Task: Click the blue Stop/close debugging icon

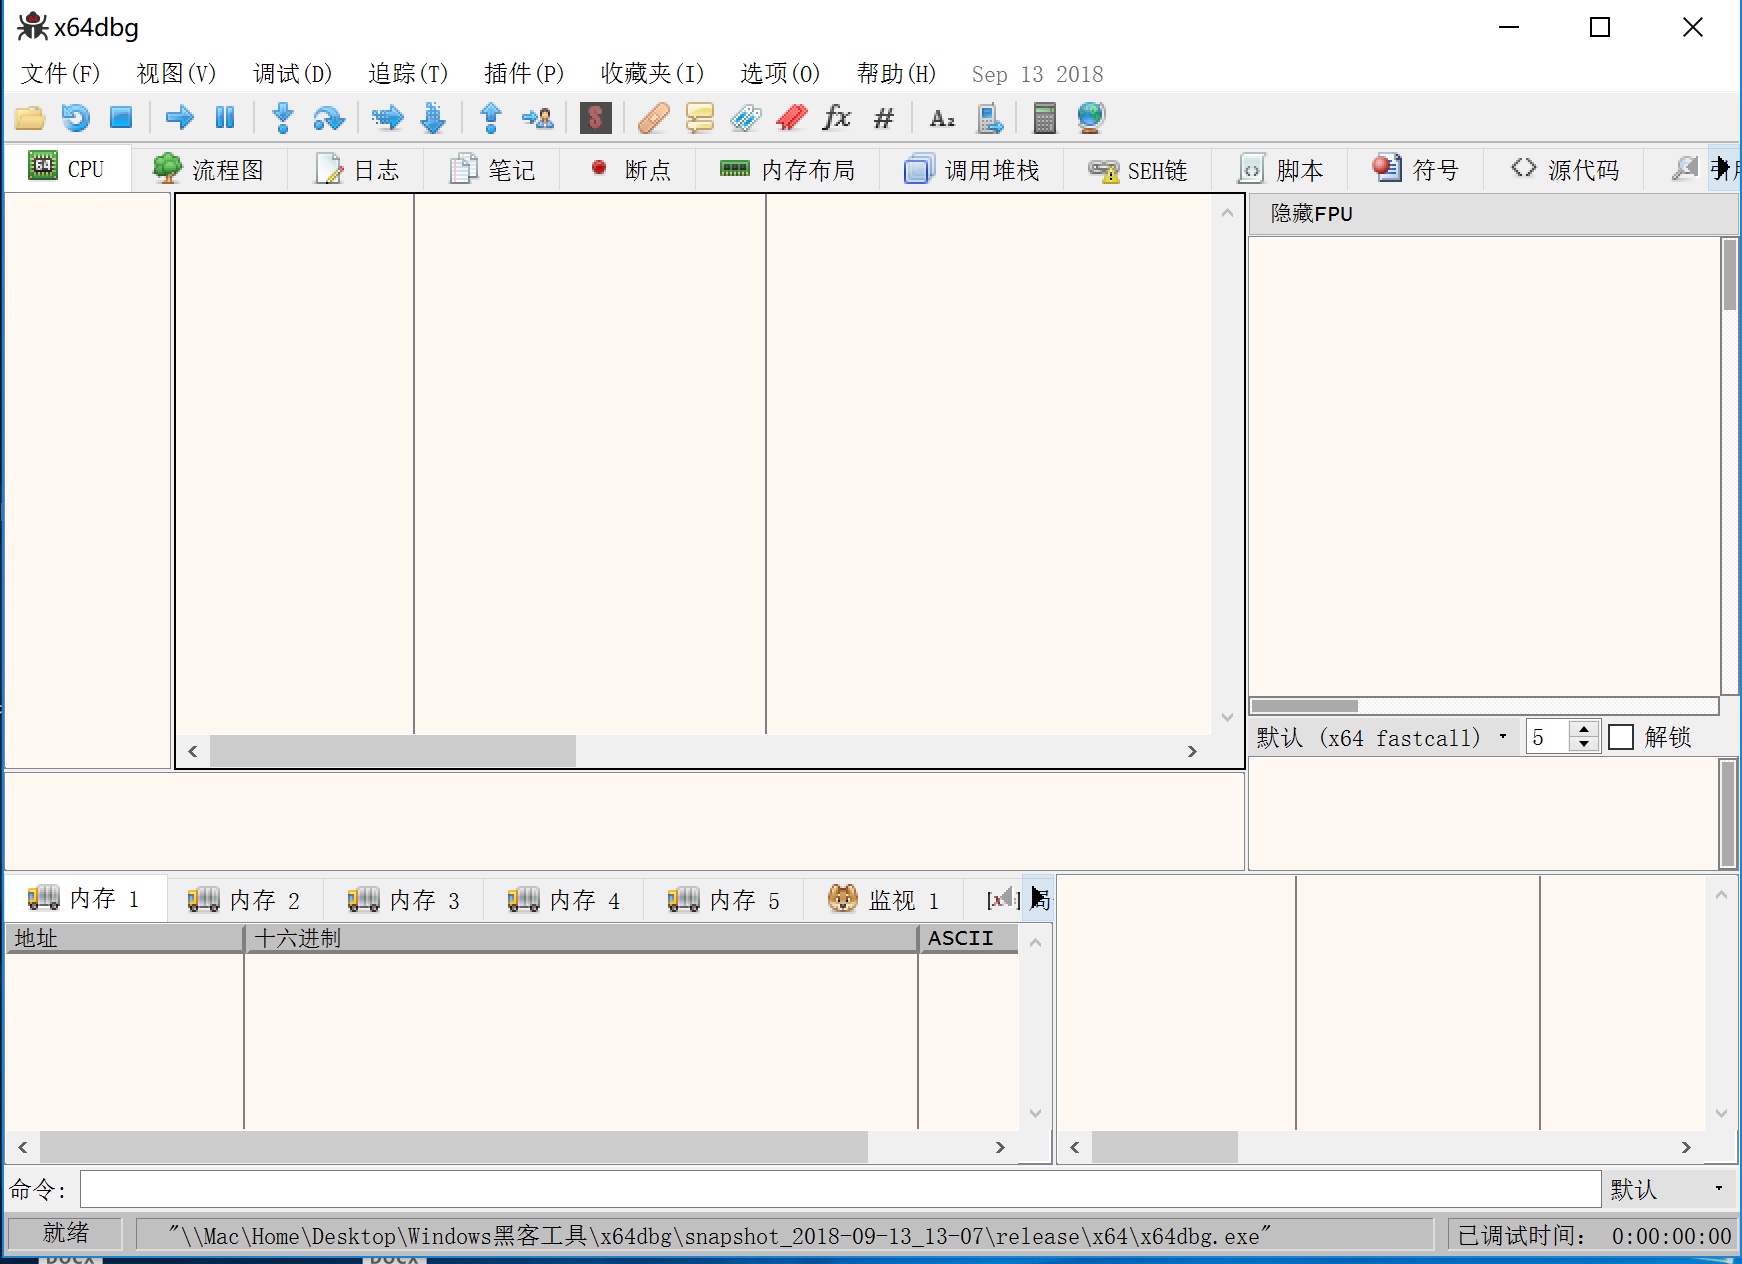Action: point(121,118)
